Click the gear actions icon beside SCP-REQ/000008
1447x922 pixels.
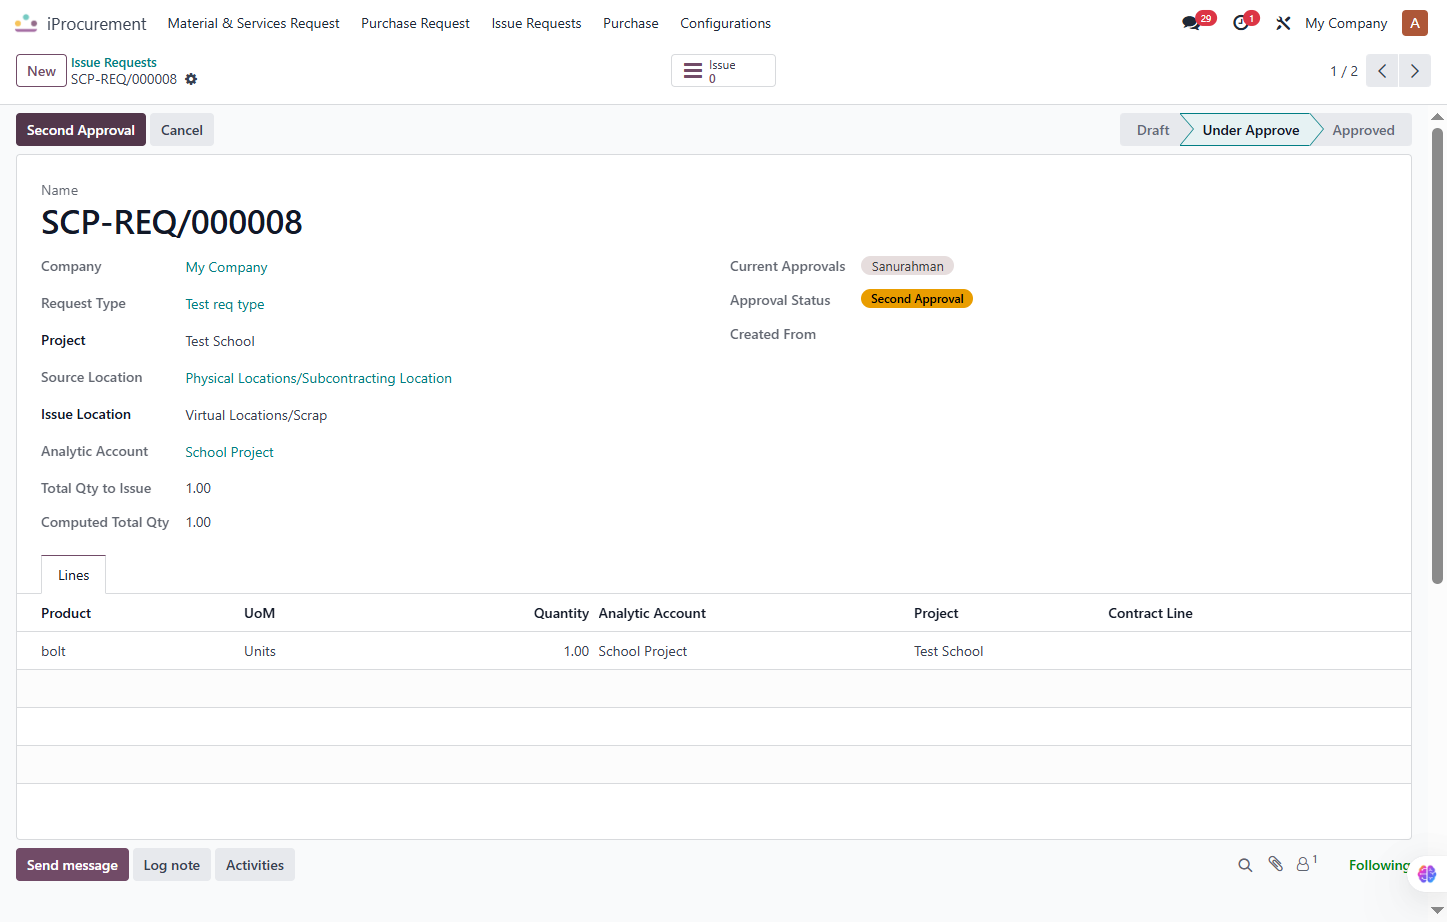(191, 79)
